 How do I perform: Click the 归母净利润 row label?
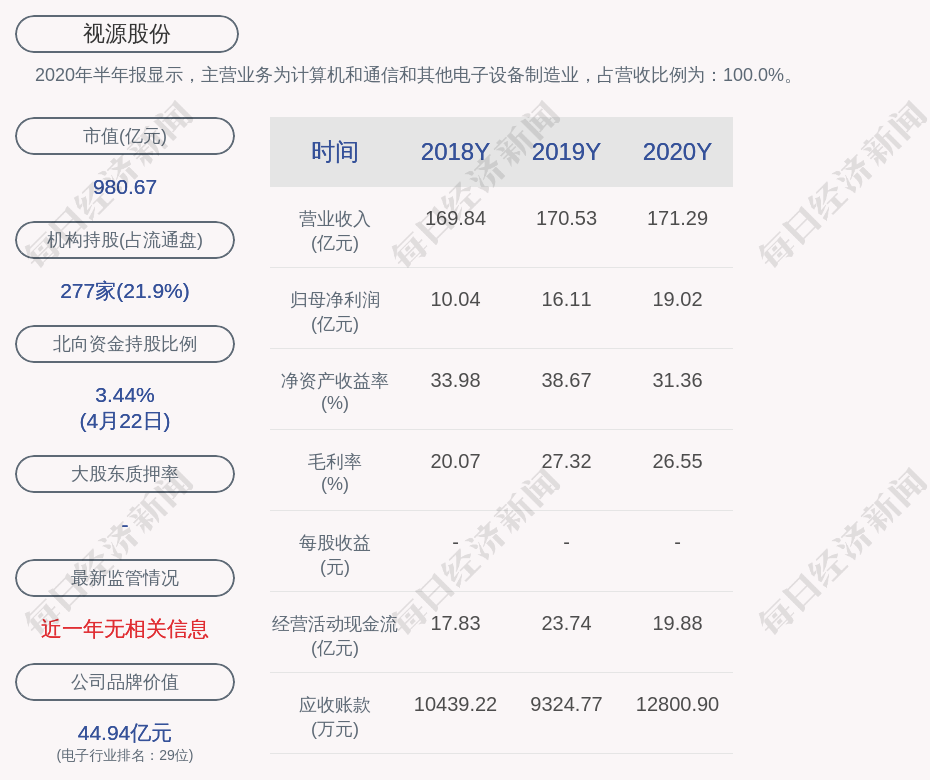point(335,312)
